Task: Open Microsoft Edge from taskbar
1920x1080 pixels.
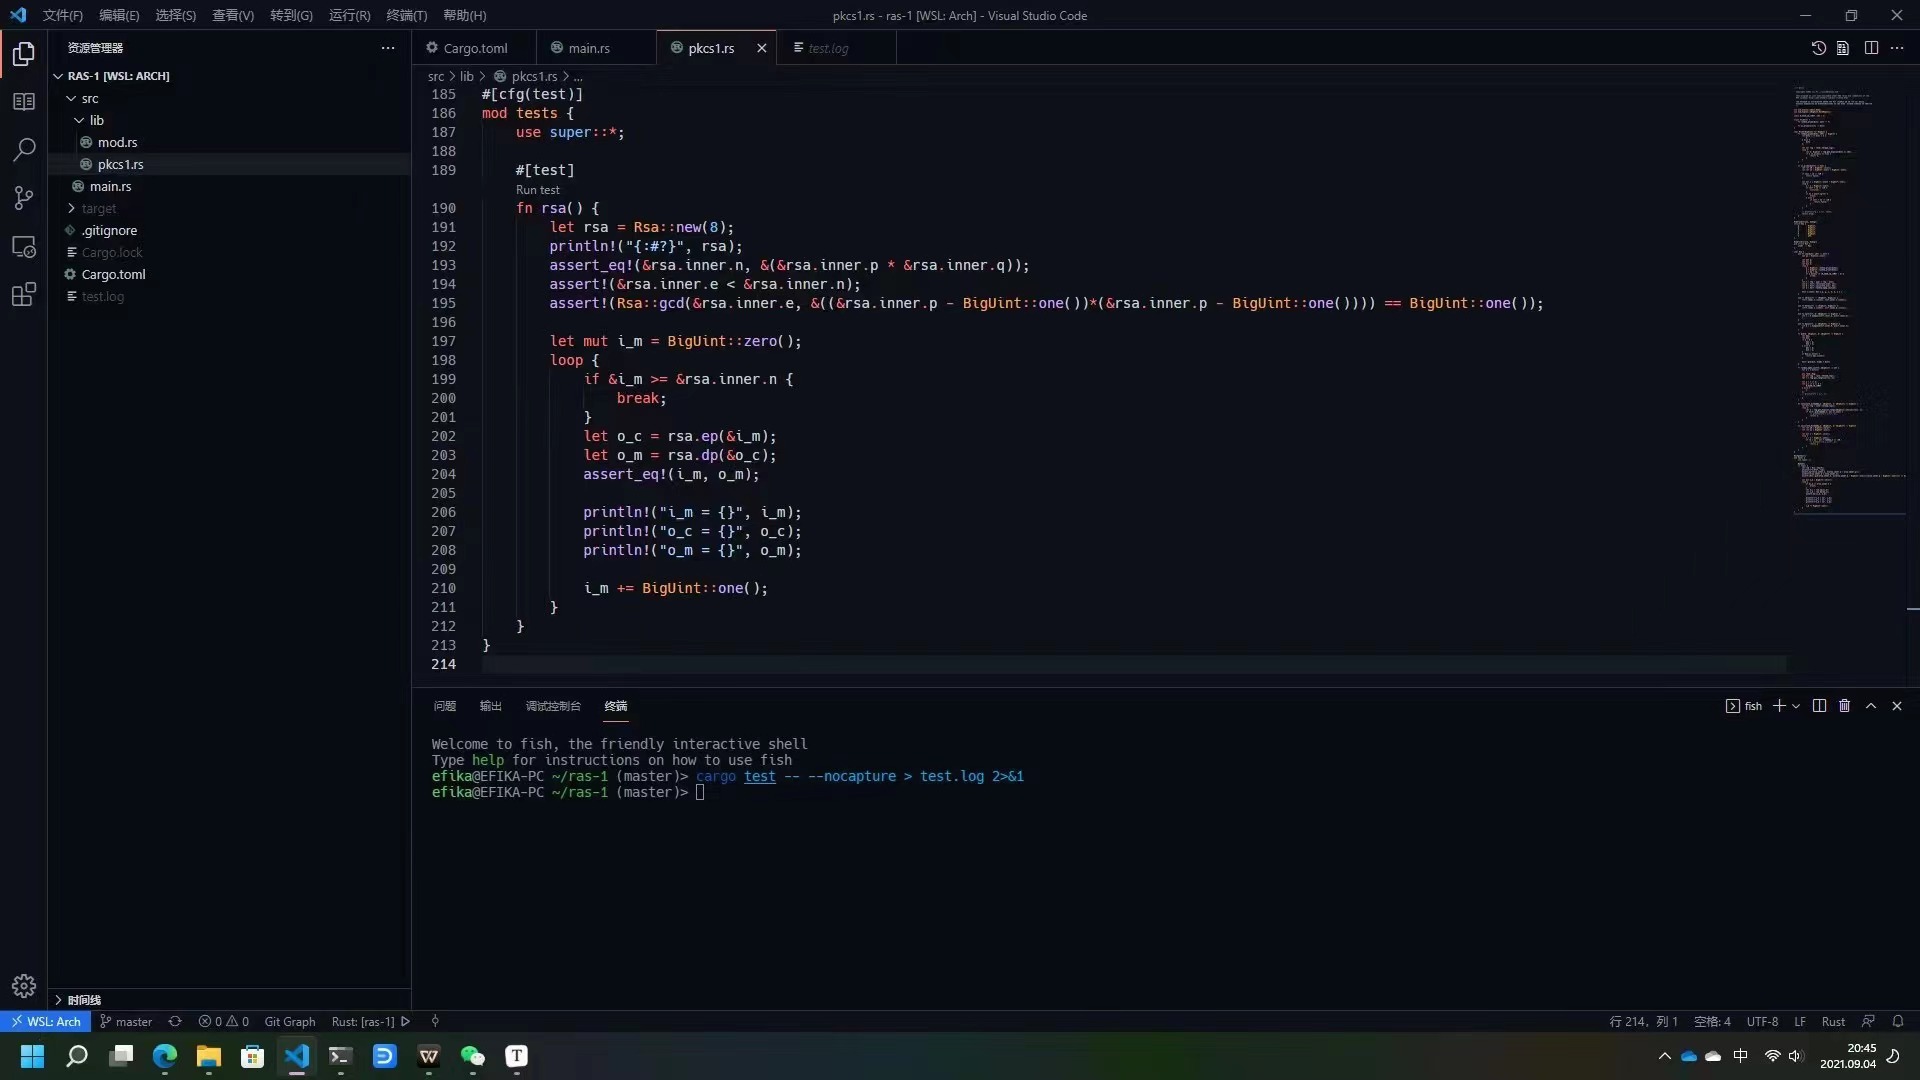Action: [165, 1056]
